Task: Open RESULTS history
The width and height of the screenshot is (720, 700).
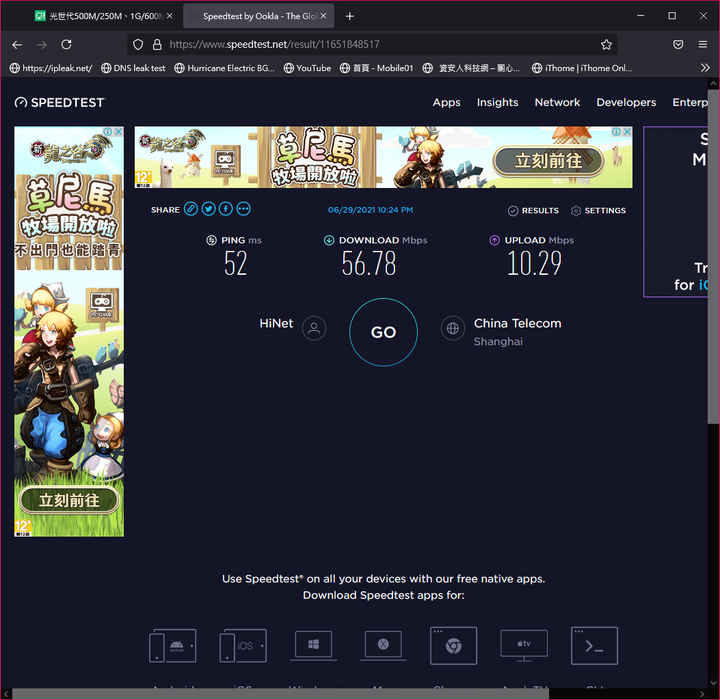Action: 533,210
